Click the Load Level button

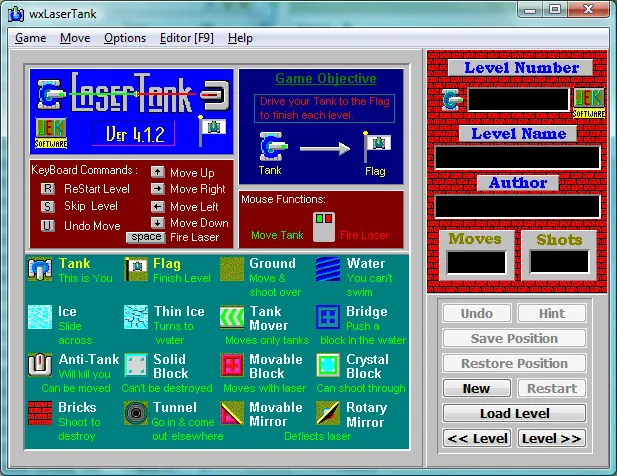point(514,413)
